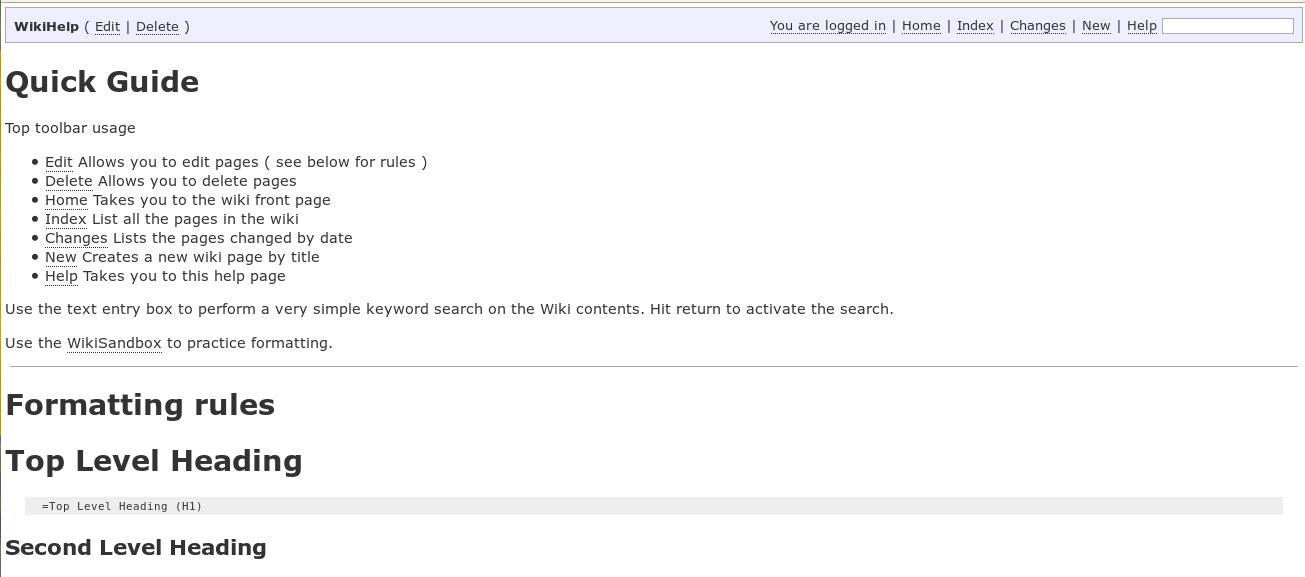Screen dimensions: 1305x577
Task: Open the Edit link in the top toolbar
Action: 106,26
